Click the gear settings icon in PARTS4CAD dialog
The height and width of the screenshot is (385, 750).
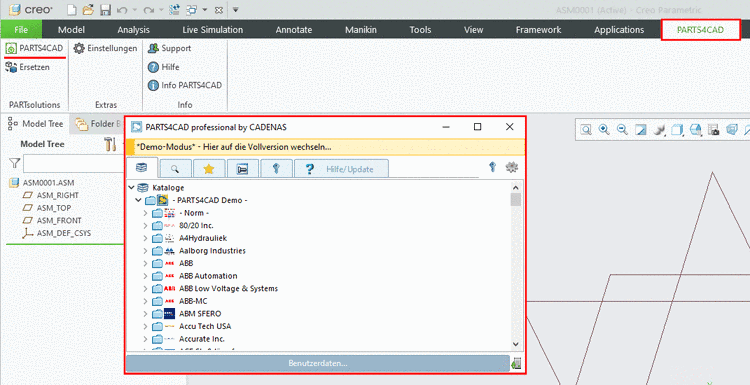pos(512,167)
